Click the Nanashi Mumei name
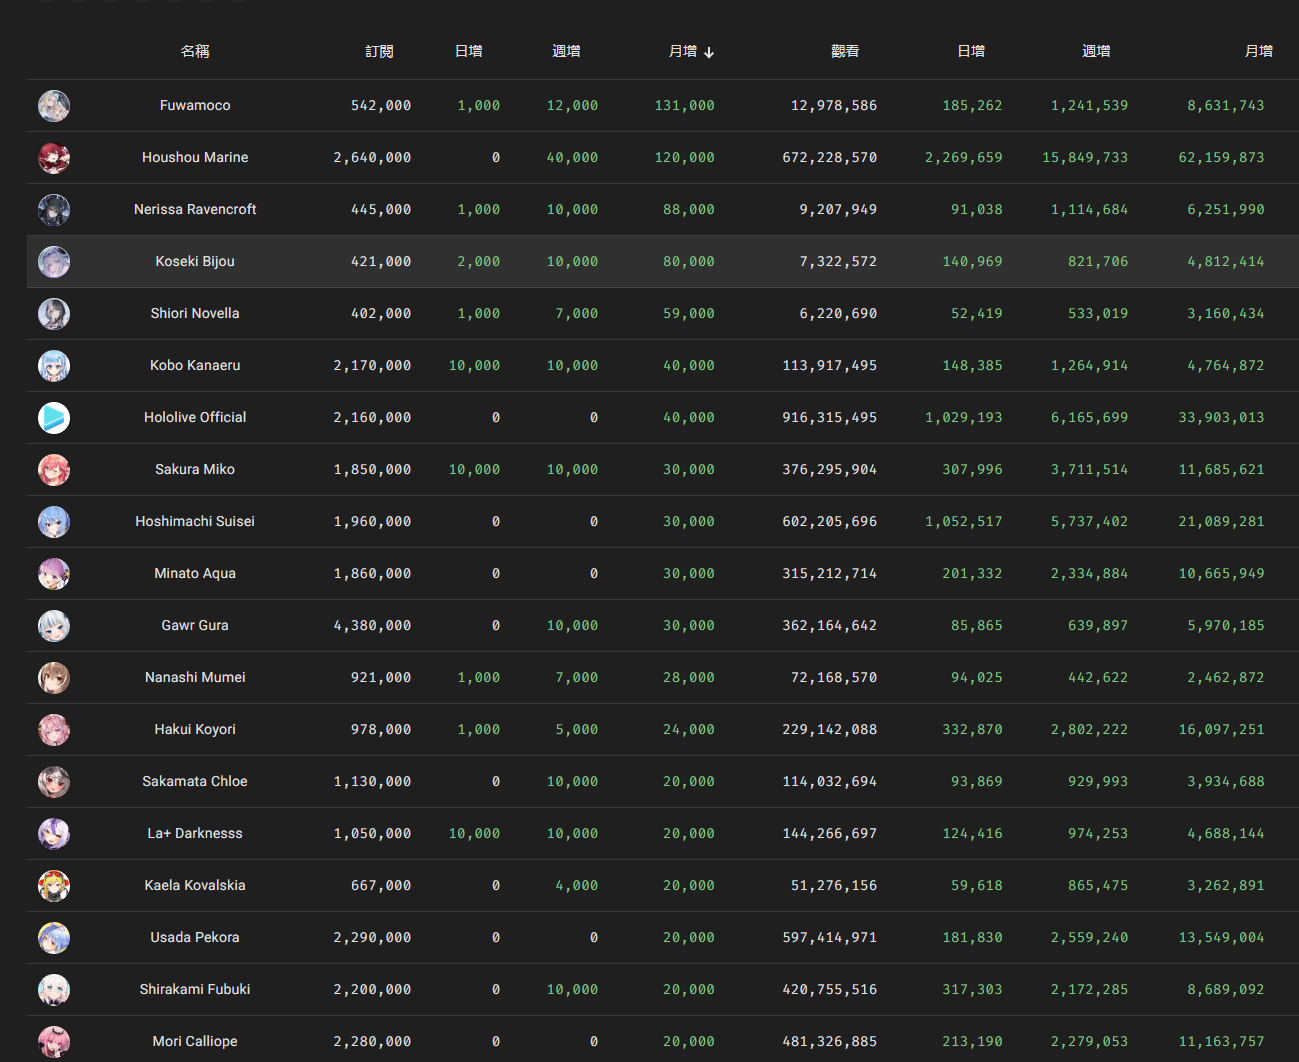Image resolution: width=1299 pixels, height=1062 pixels. (195, 677)
